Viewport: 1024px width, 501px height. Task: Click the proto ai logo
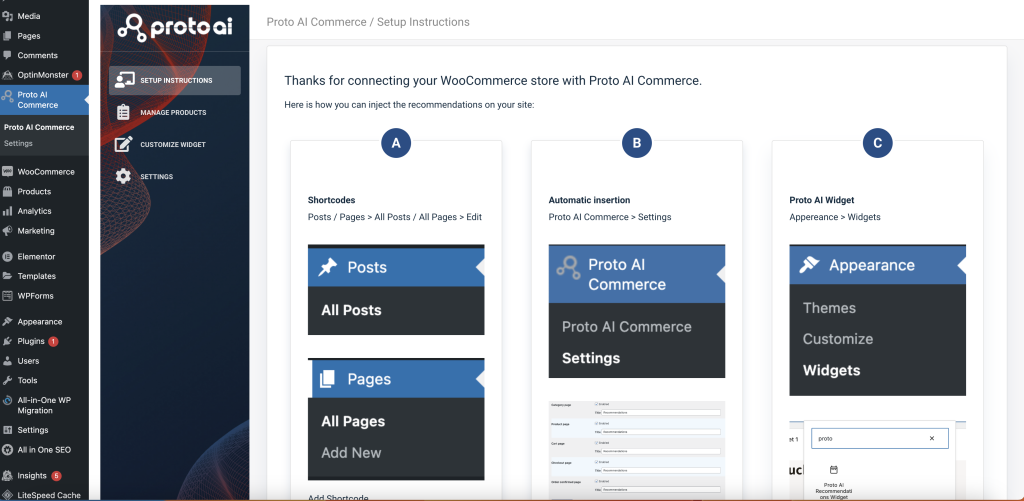tap(174, 27)
